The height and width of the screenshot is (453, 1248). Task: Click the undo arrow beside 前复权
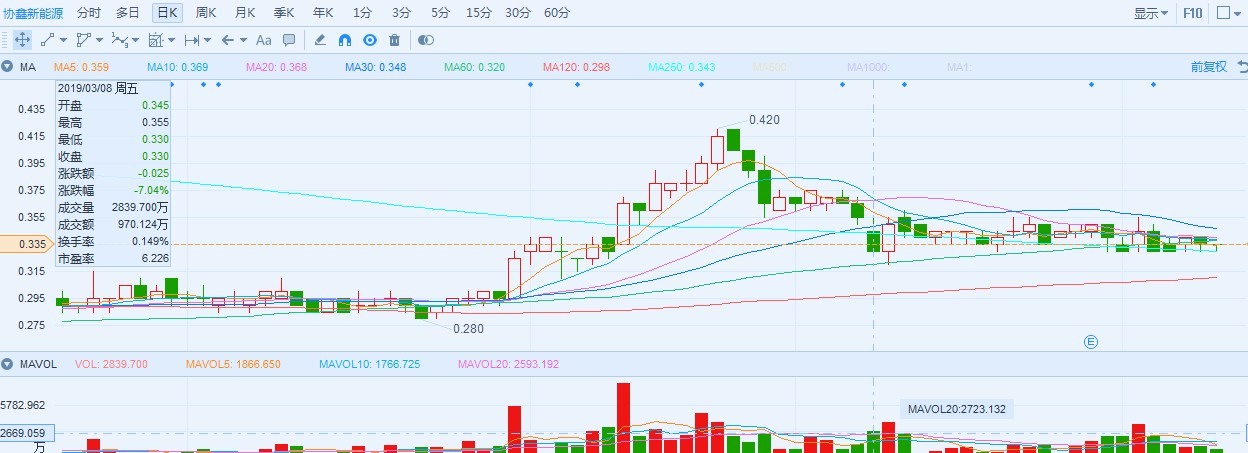coord(1241,67)
